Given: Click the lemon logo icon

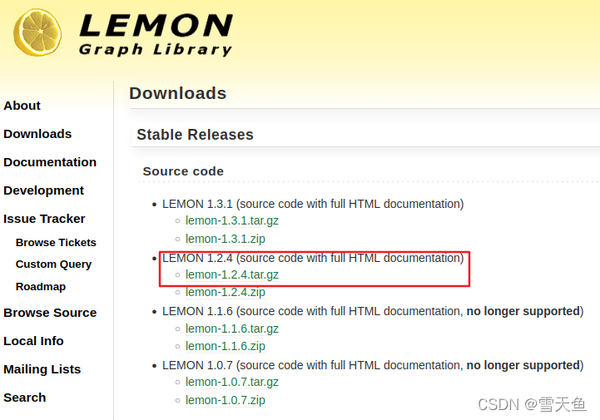Looking at the screenshot, I should (x=38, y=33).
